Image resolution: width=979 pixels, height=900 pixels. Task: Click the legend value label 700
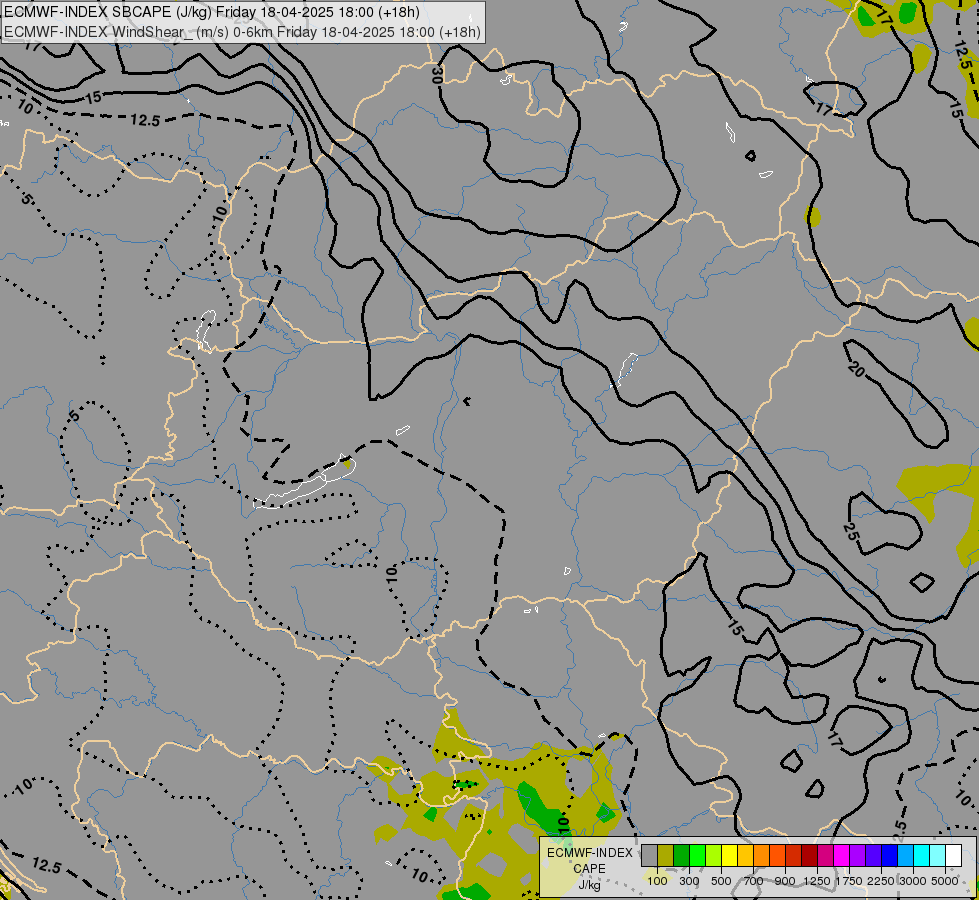[754, 881]
